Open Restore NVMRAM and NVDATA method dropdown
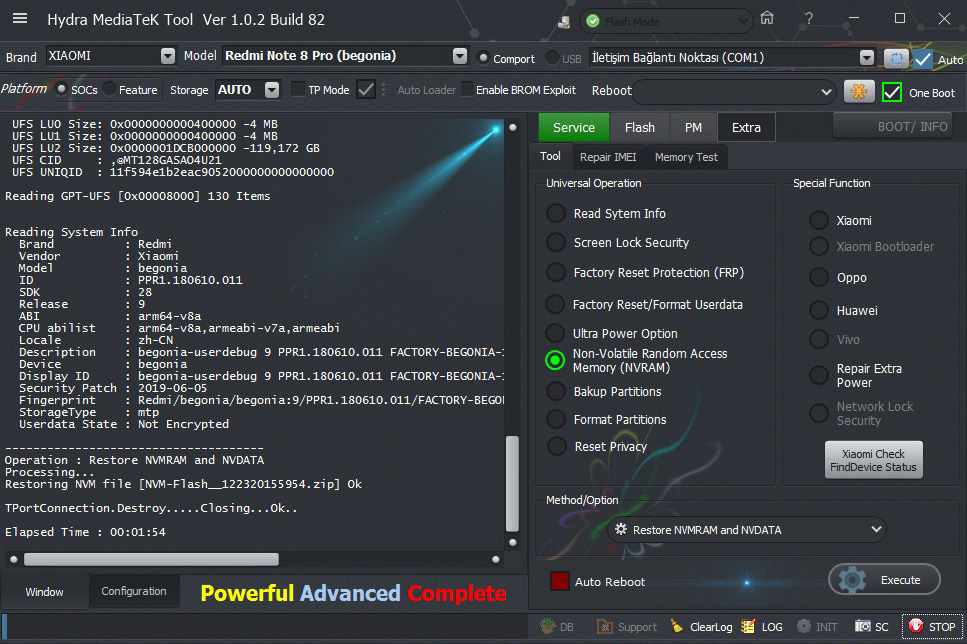967x644 pixels. coord(747,530)
